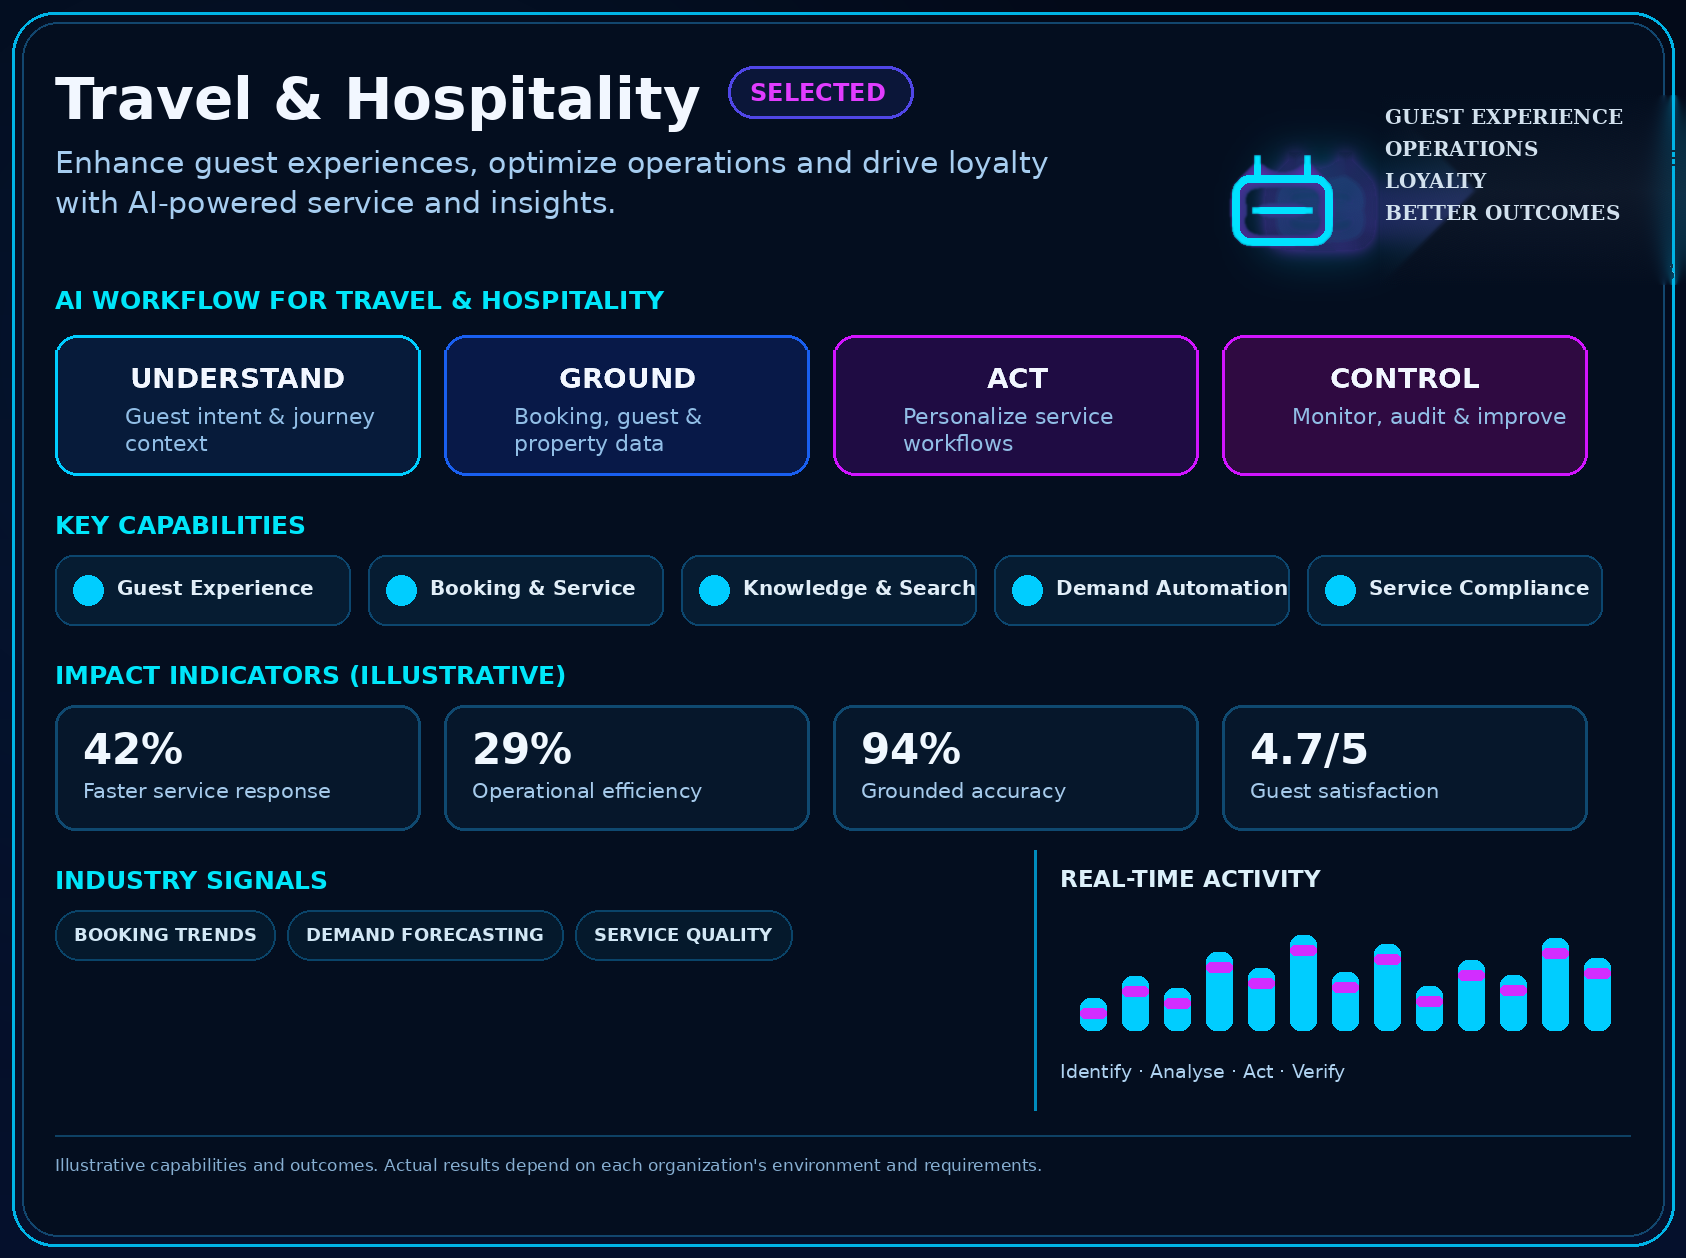
Task: Select the ACT workflow card
Action: (x=1016, y=405)
